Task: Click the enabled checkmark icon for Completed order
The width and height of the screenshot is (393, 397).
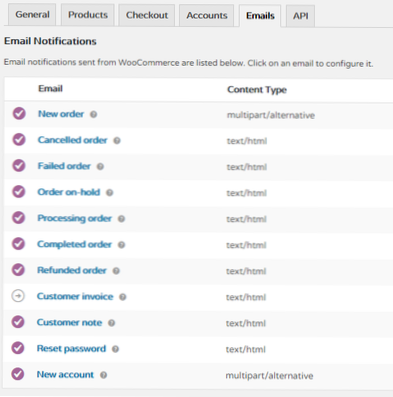Action: point(18,244)
